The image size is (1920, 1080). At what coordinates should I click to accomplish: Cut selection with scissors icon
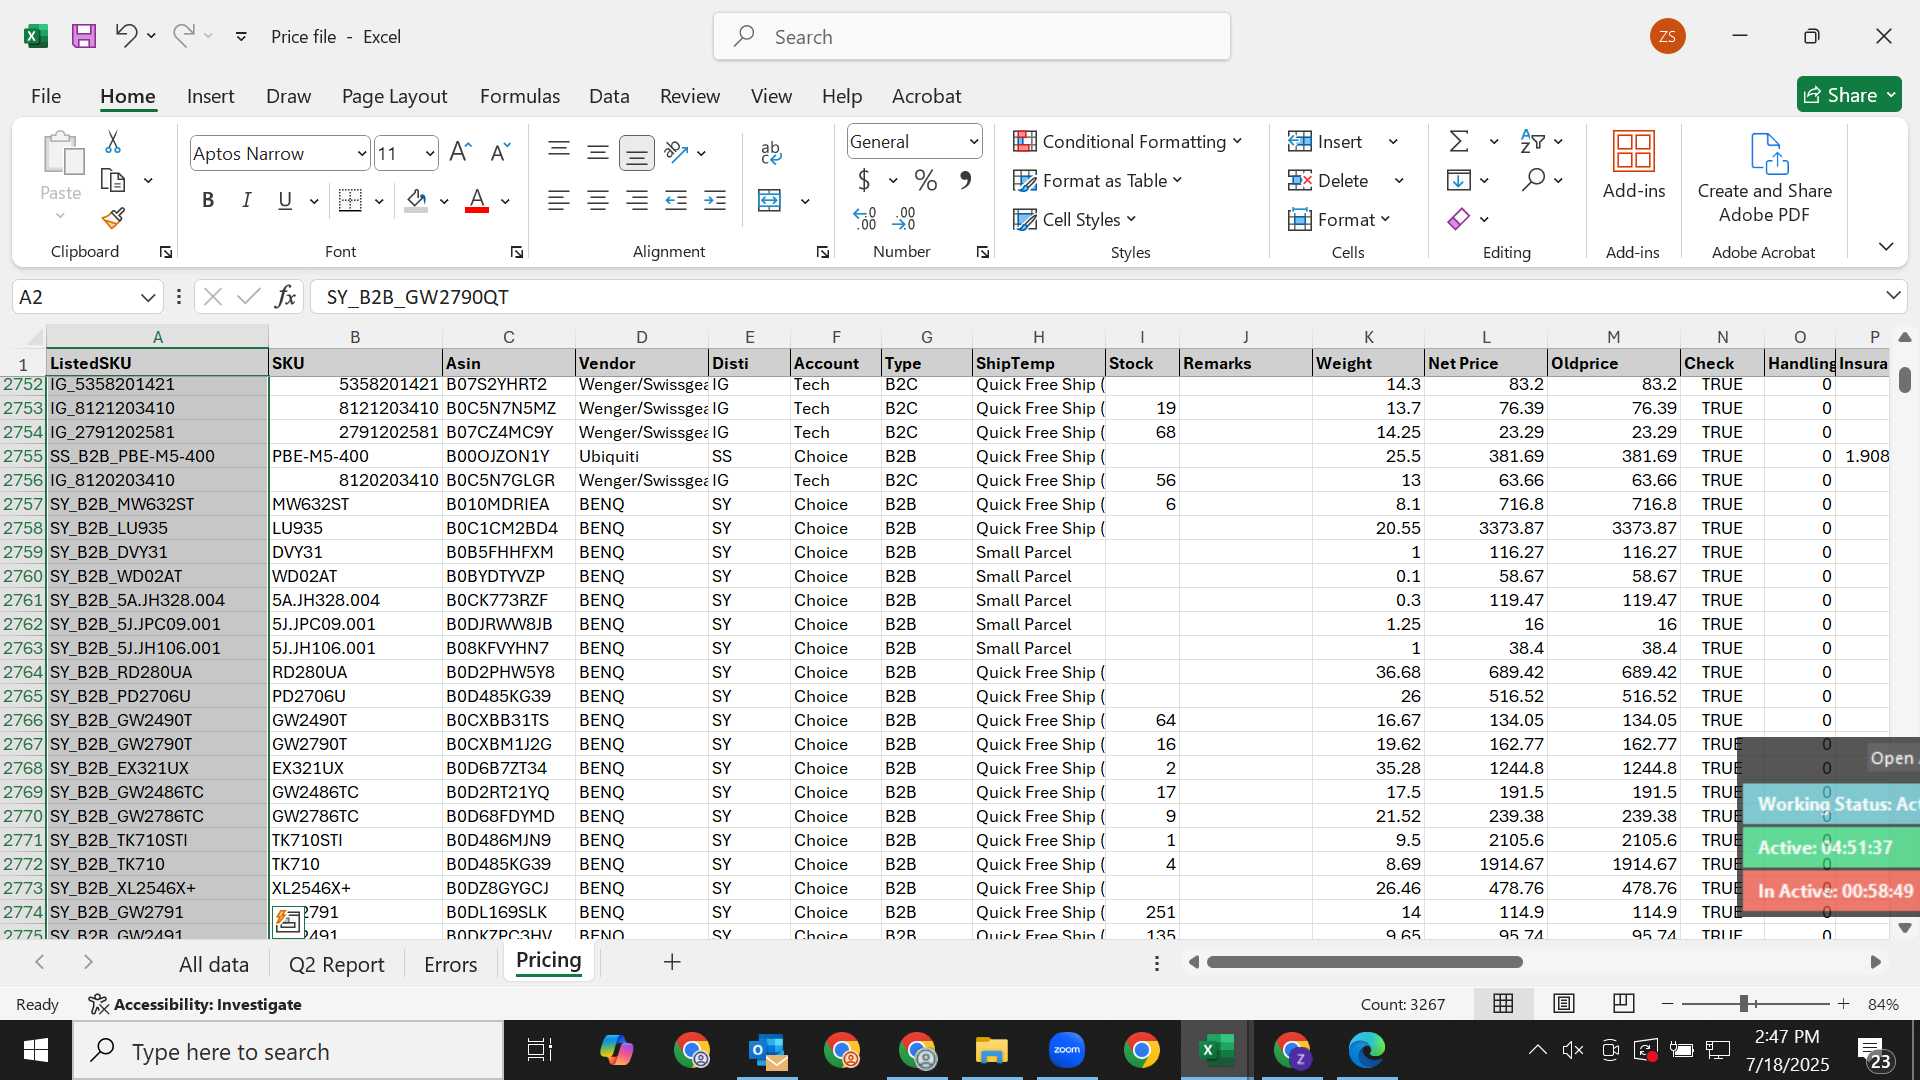point(113,142)
